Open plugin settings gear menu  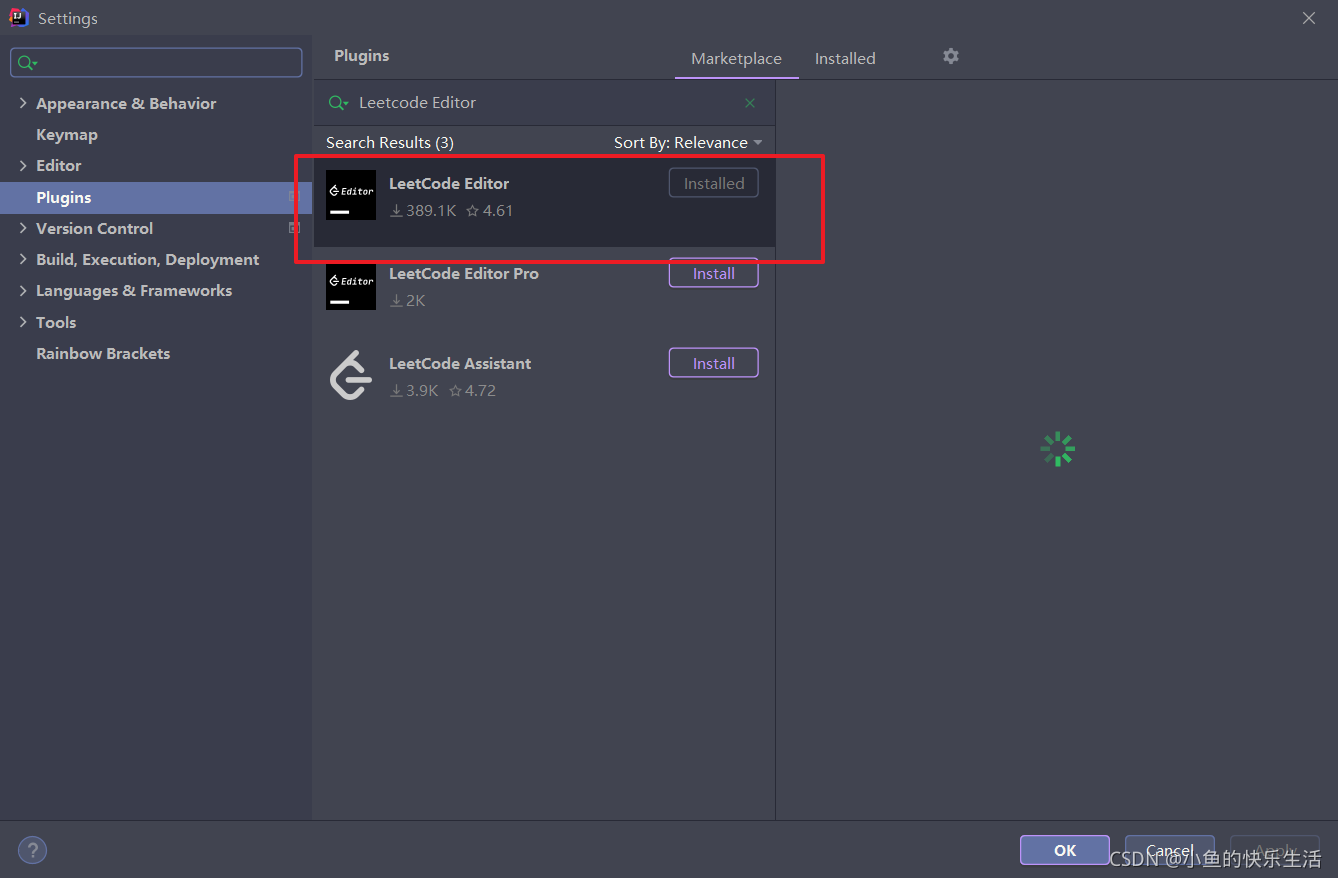(950, 56)
